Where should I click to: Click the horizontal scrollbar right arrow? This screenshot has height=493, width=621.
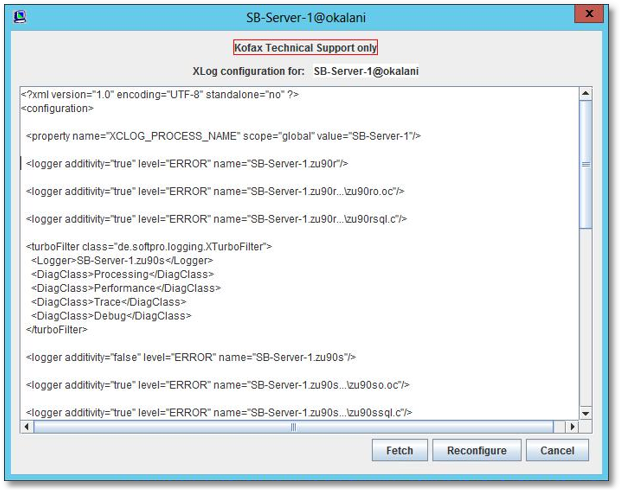tap(572, 426)
